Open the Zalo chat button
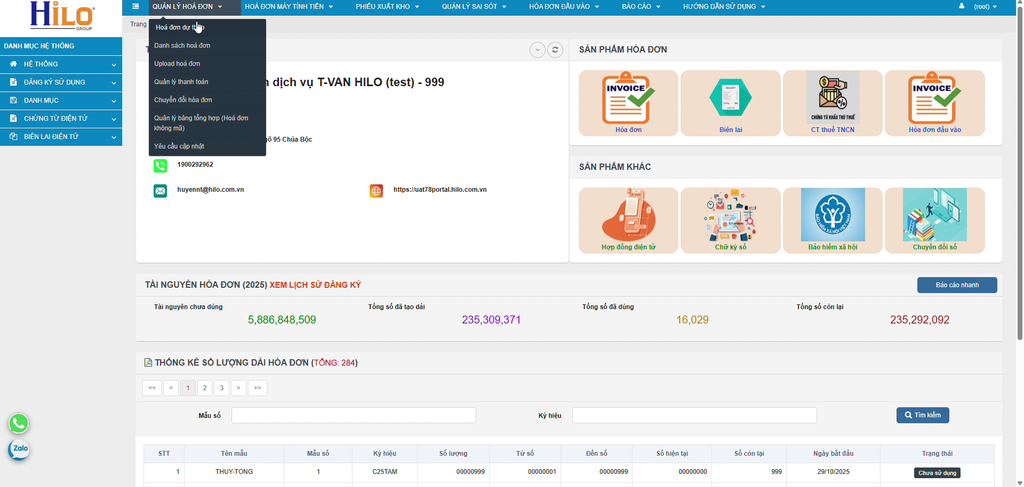This screenshot has height=487, width=1024. [18, 450]
